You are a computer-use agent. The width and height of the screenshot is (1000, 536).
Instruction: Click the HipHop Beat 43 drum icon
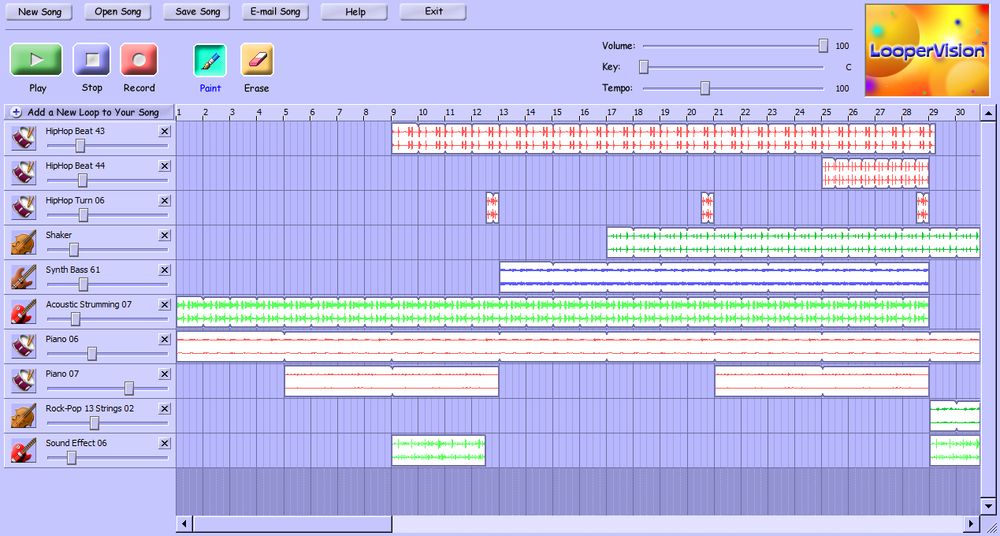pyautogui.click(x=23, y=138)
